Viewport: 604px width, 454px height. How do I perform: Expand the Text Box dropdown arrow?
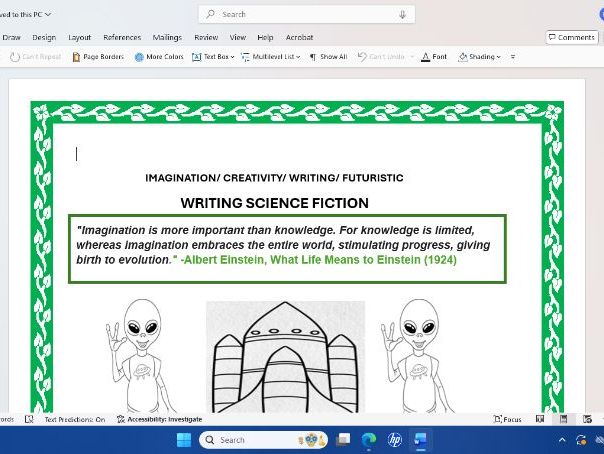tap(232, 57)
